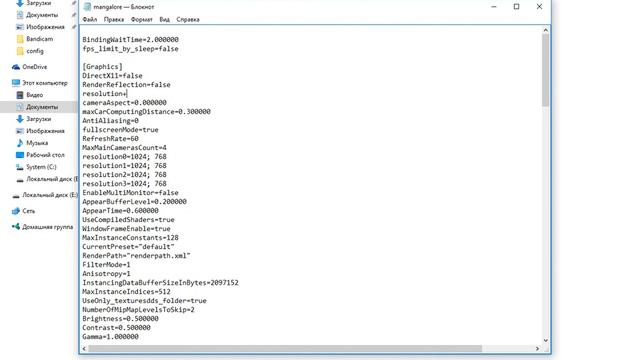
Task: Click the System (C:) drive icon
Action: coord(20,167)
